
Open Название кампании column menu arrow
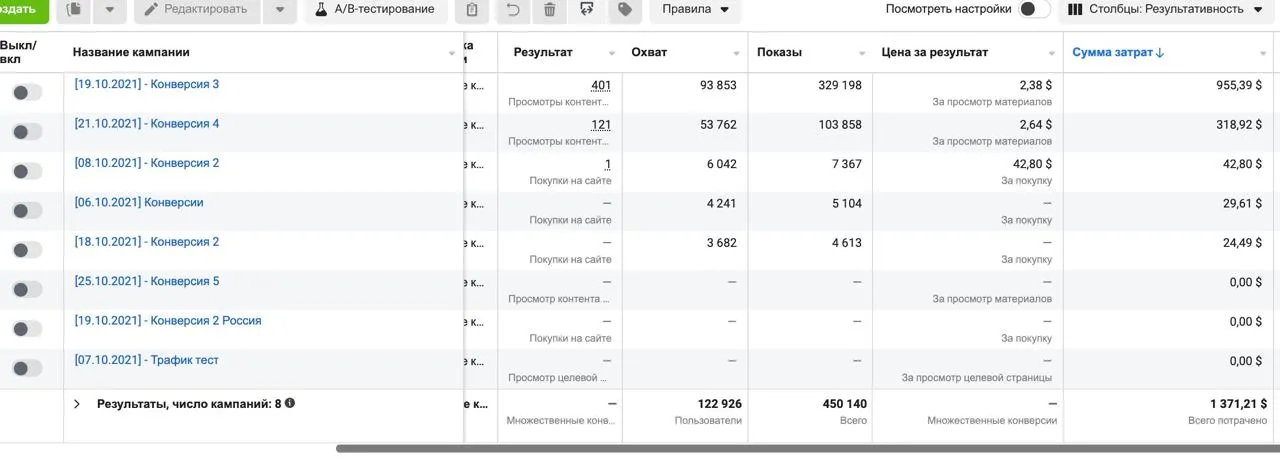[x=452, y=54]
